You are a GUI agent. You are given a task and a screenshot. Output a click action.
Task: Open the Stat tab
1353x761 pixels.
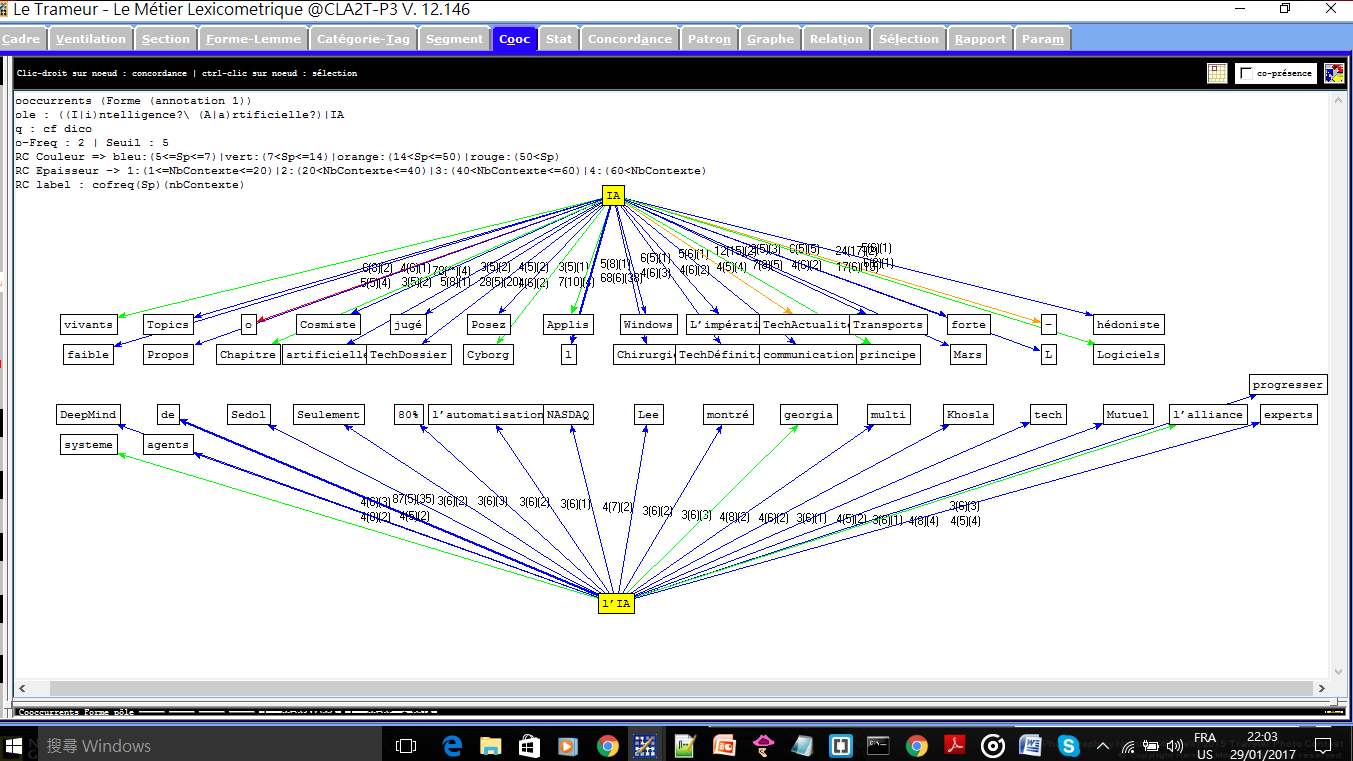pyautogui.click(x=559, y=39)
